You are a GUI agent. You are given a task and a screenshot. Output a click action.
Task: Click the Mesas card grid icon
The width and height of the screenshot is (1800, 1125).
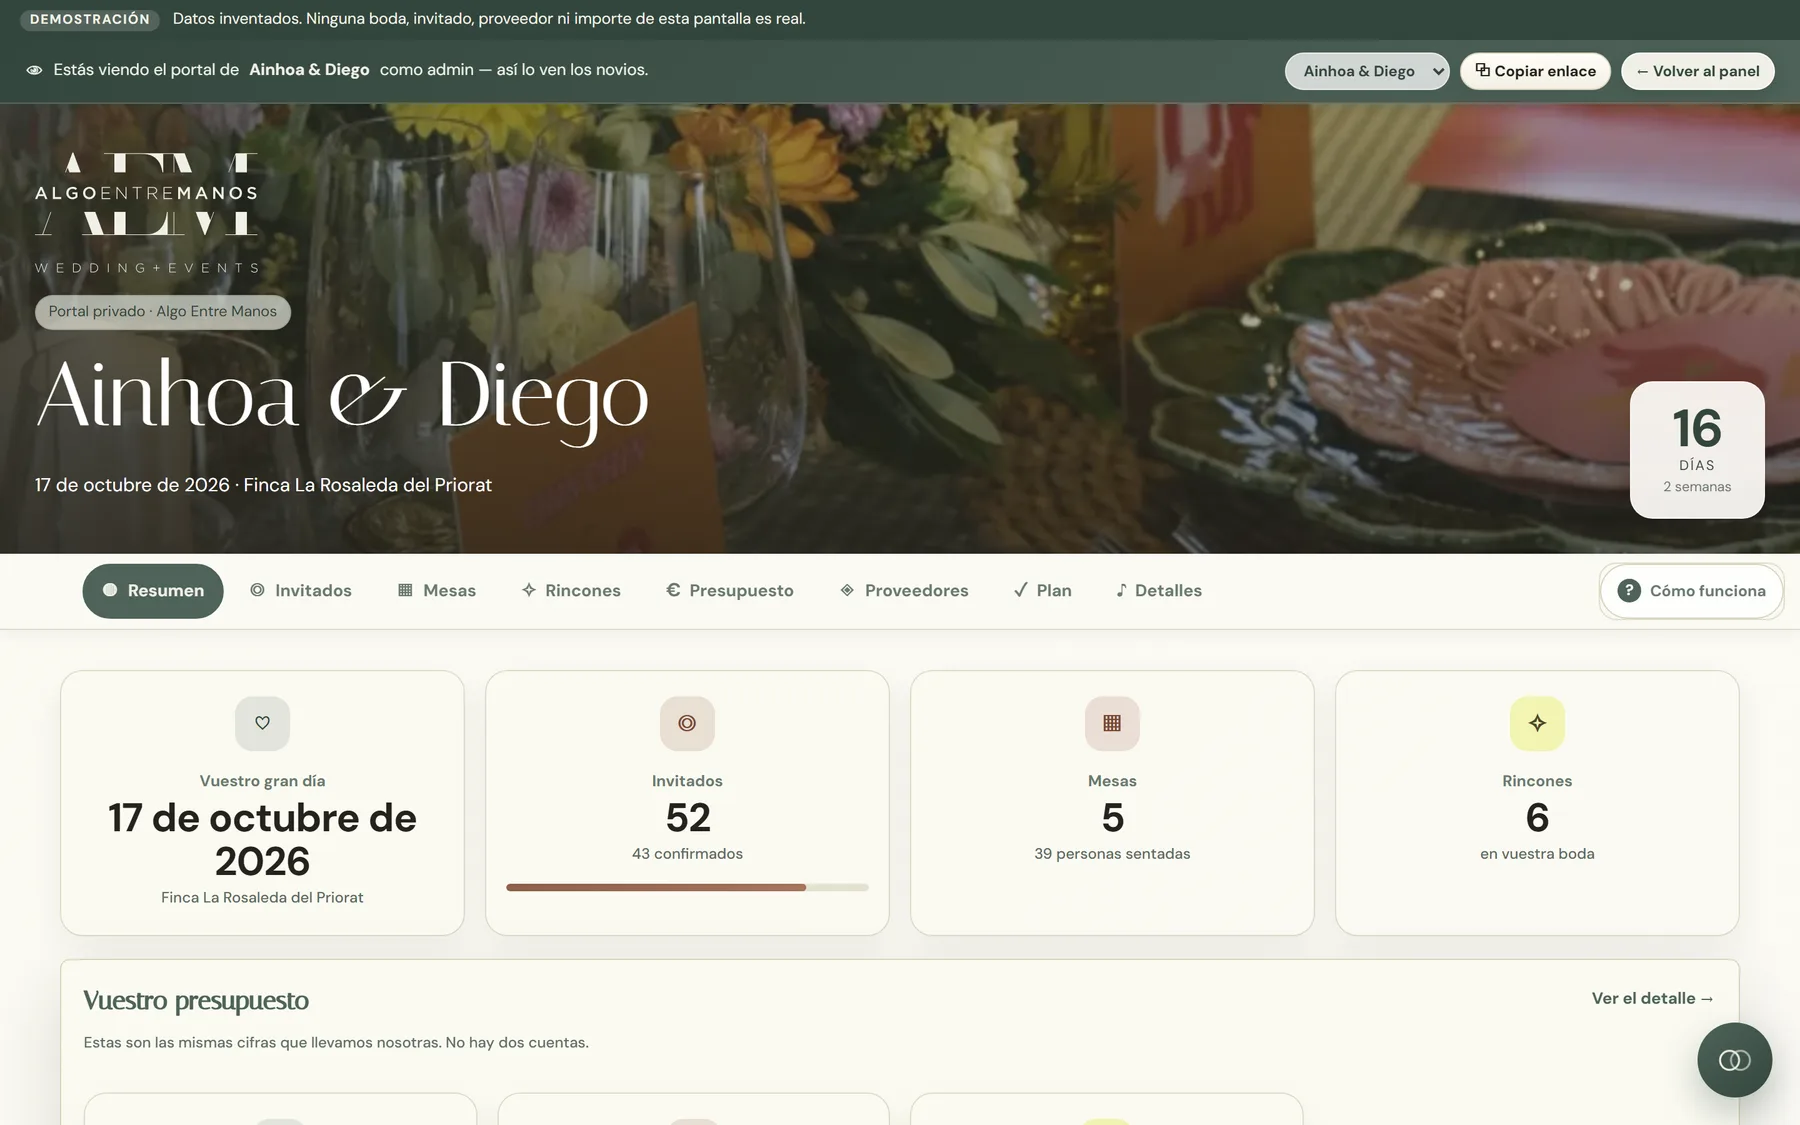(x=1112, y=723)
